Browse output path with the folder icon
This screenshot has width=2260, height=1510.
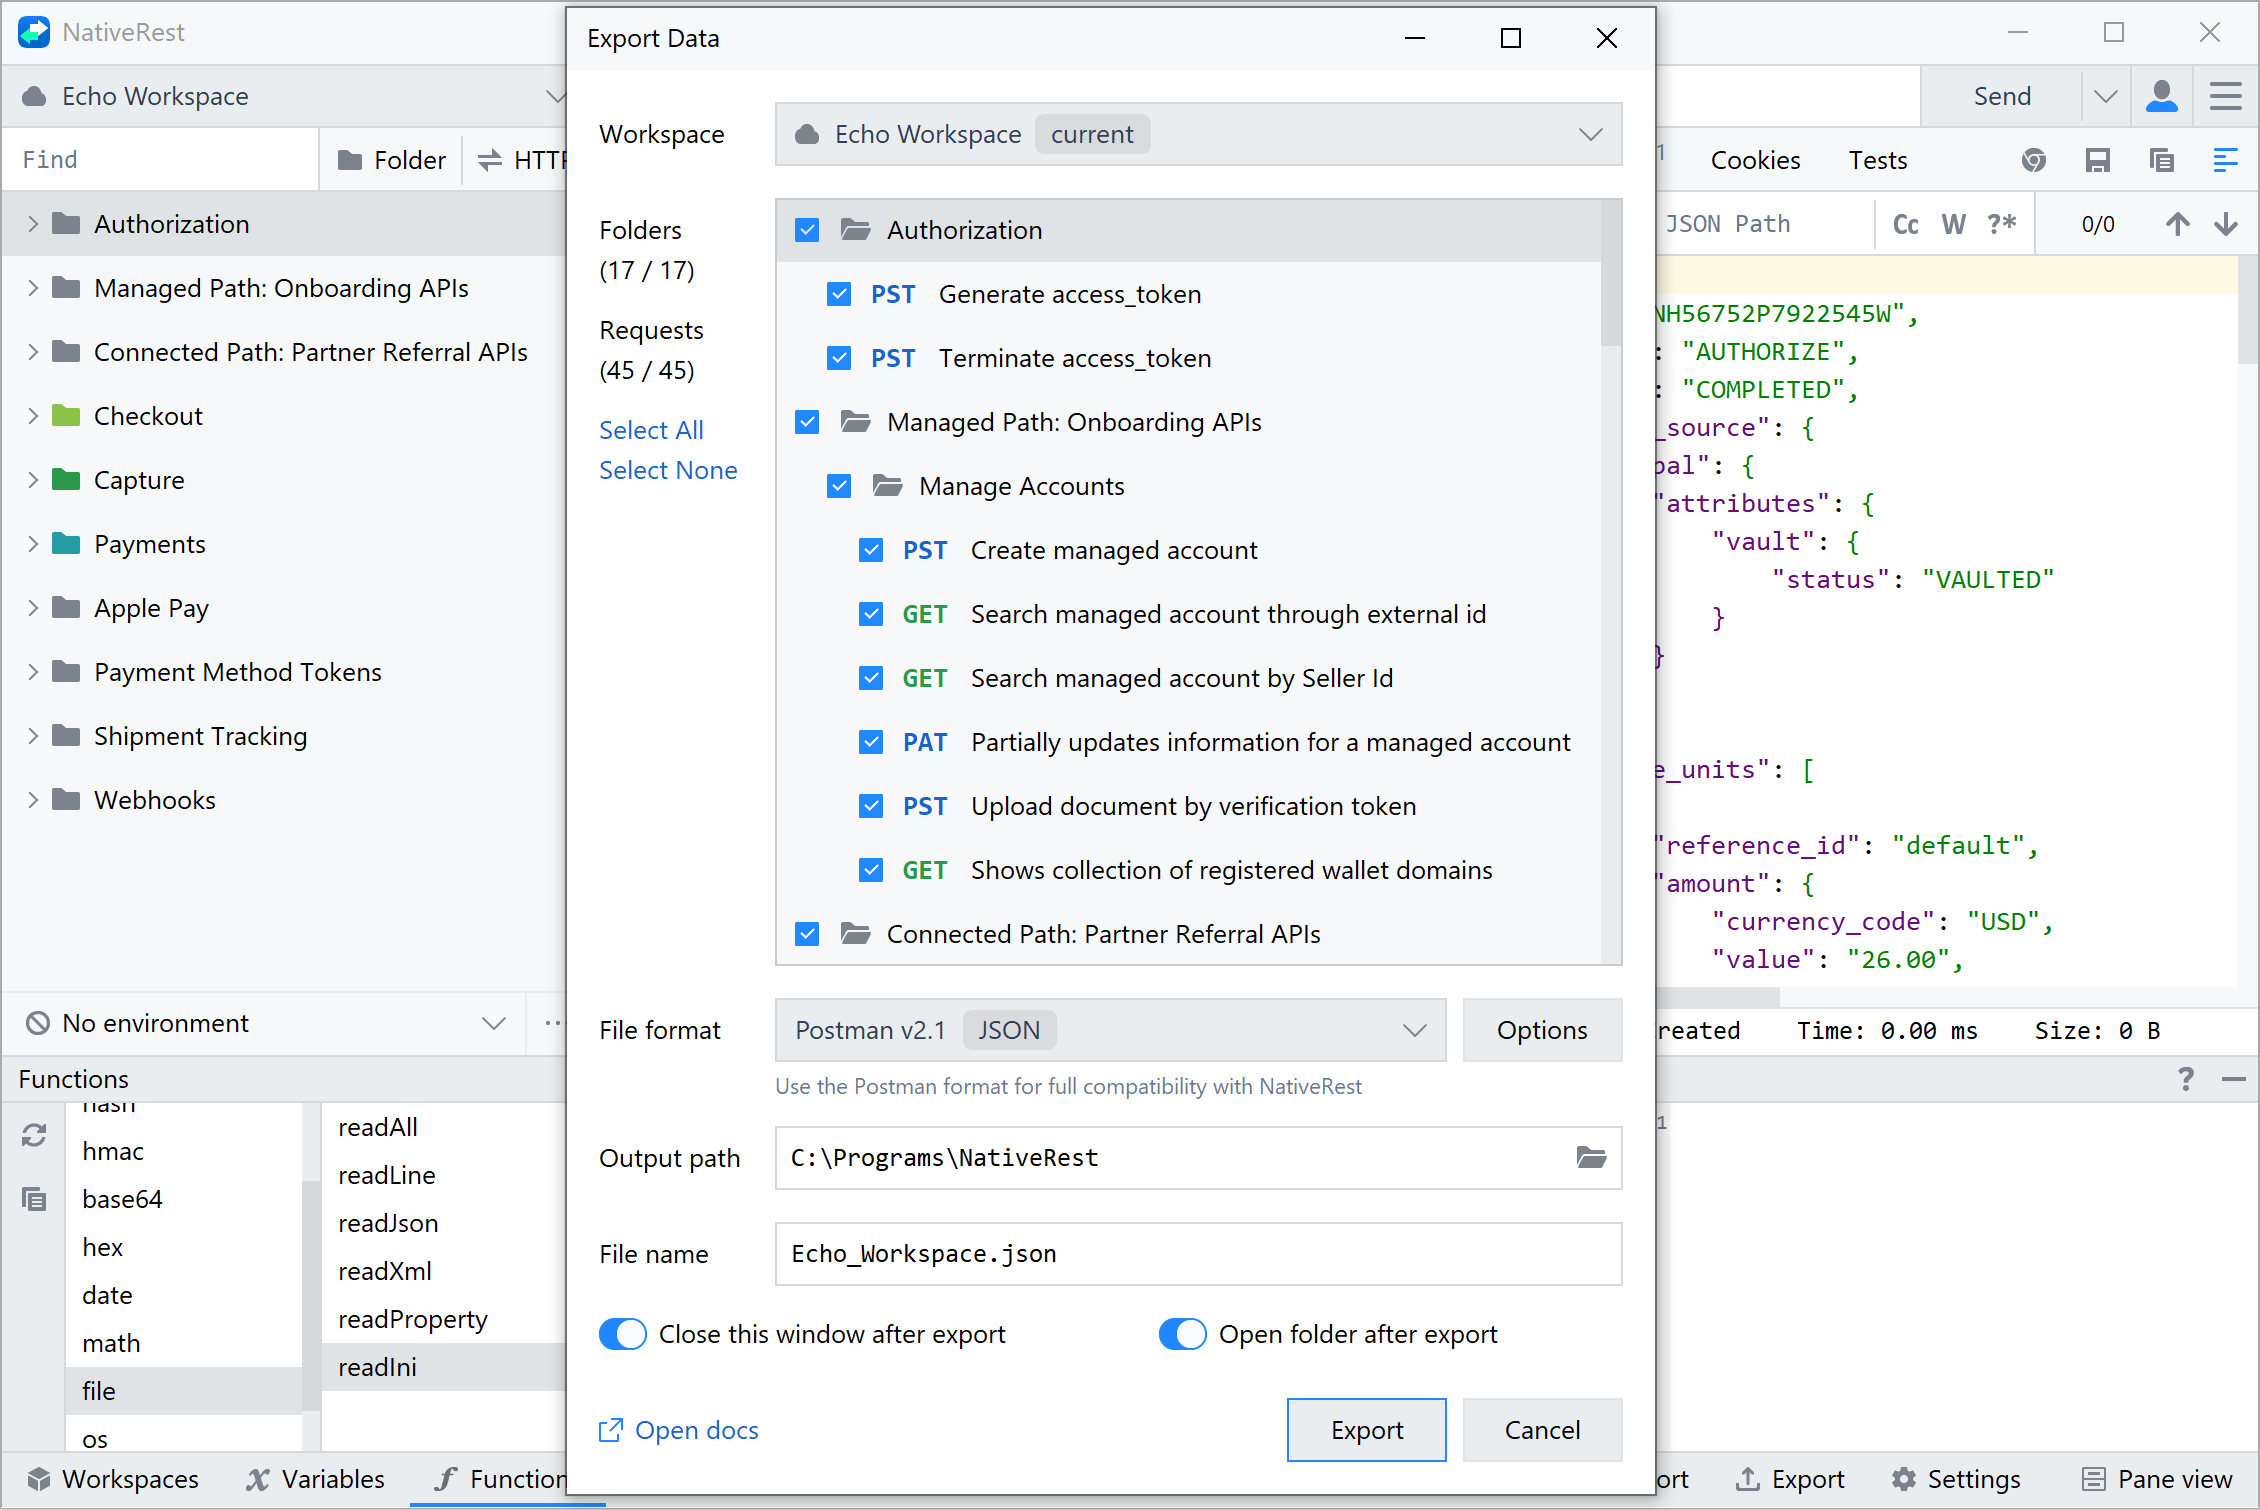[1592, 1158]
